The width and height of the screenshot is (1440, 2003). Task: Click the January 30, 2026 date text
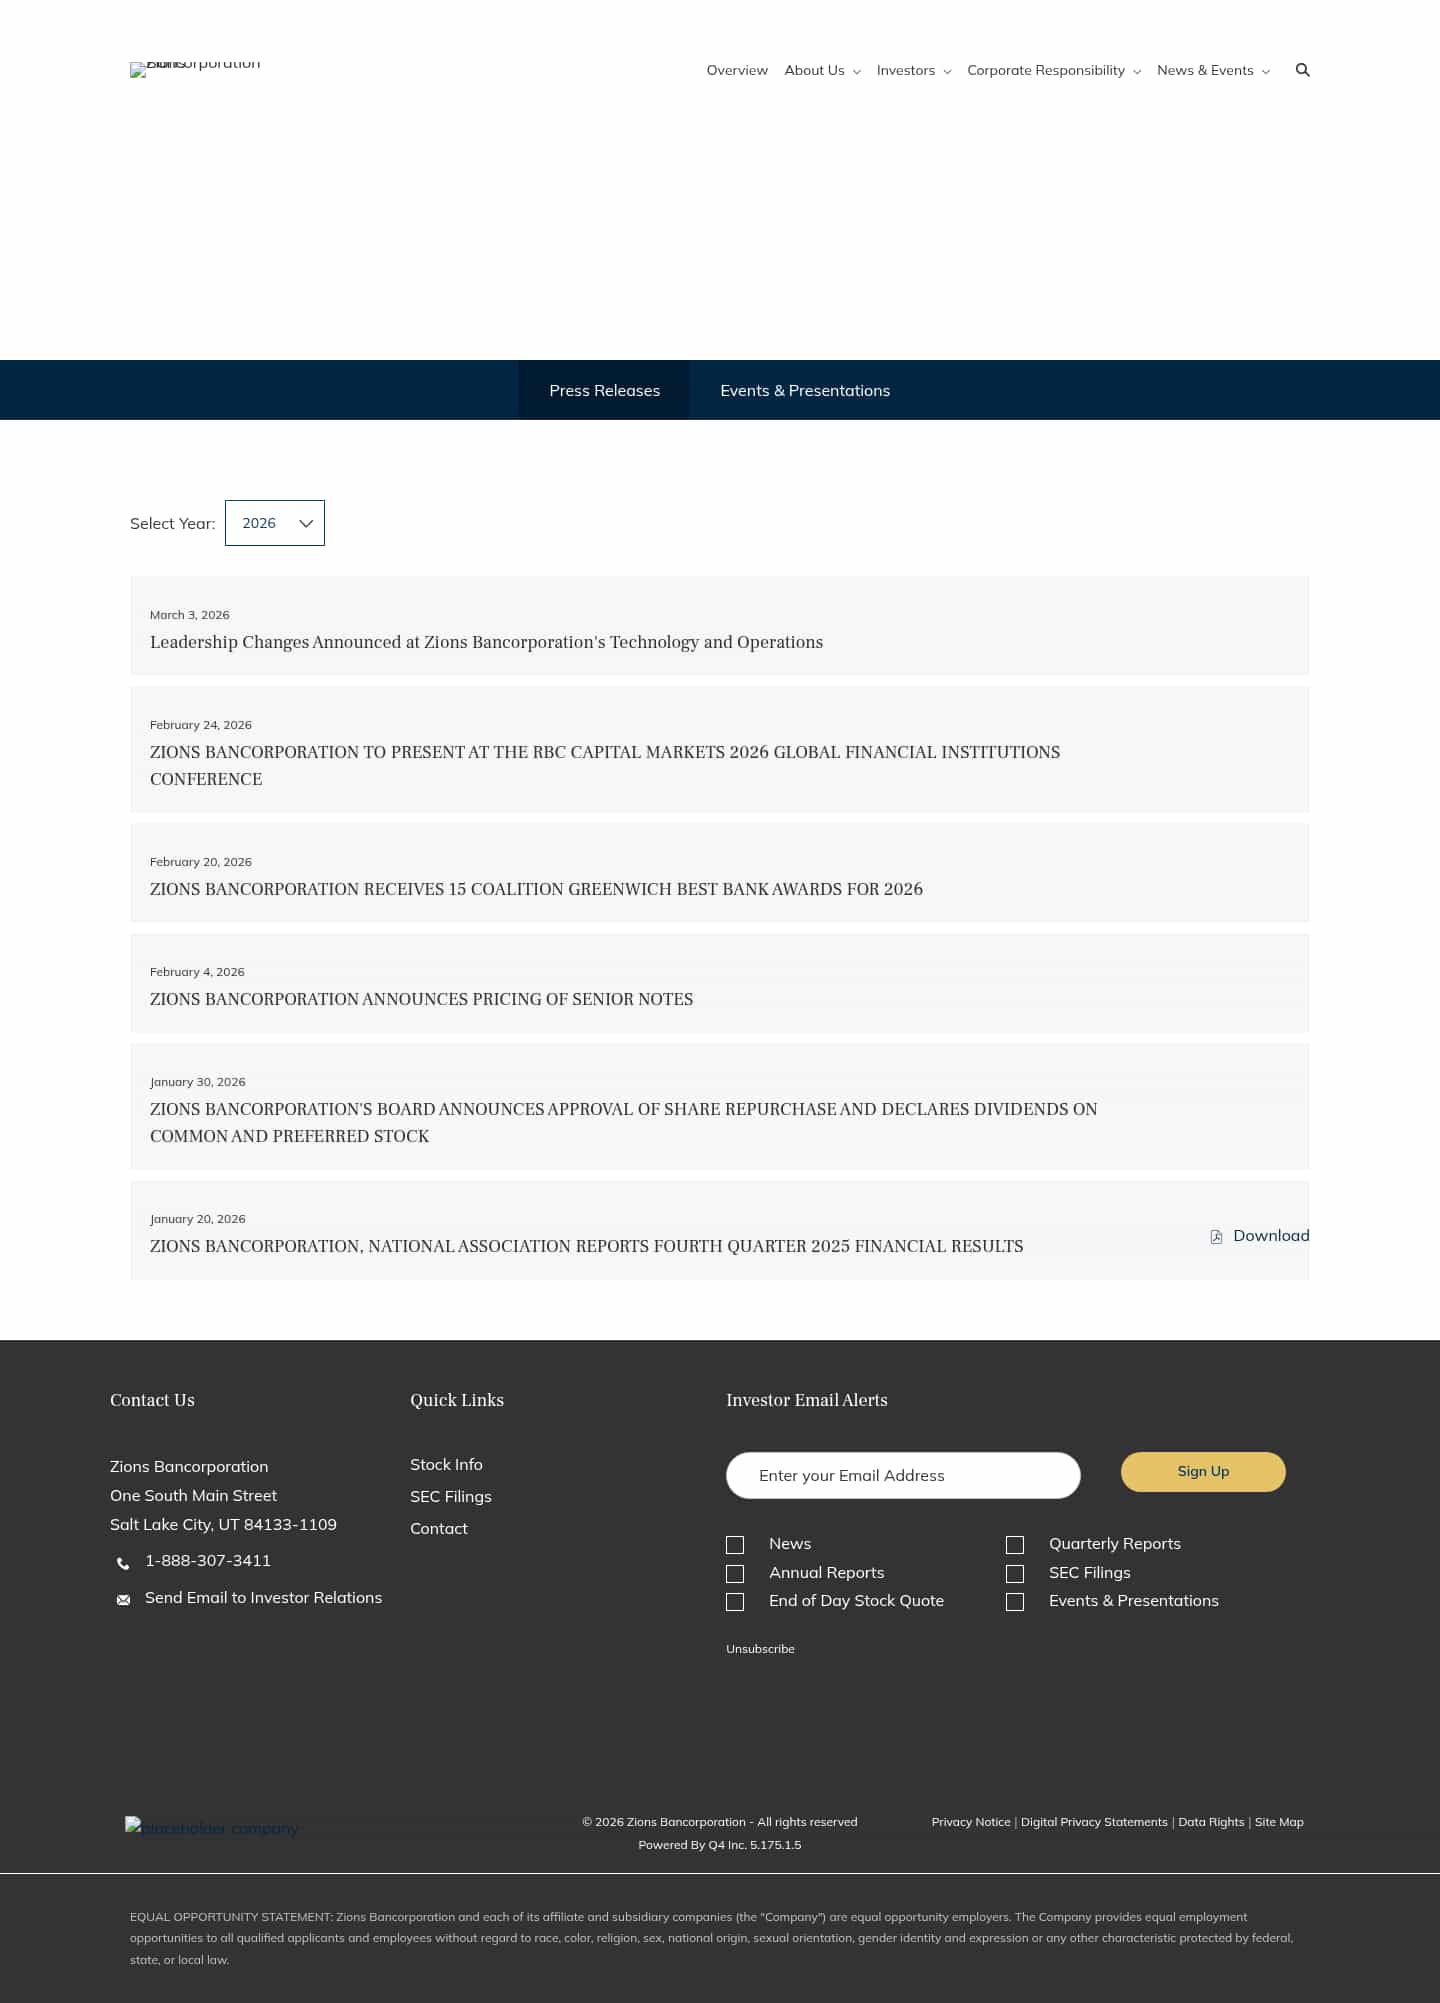tap(198, 1082)
